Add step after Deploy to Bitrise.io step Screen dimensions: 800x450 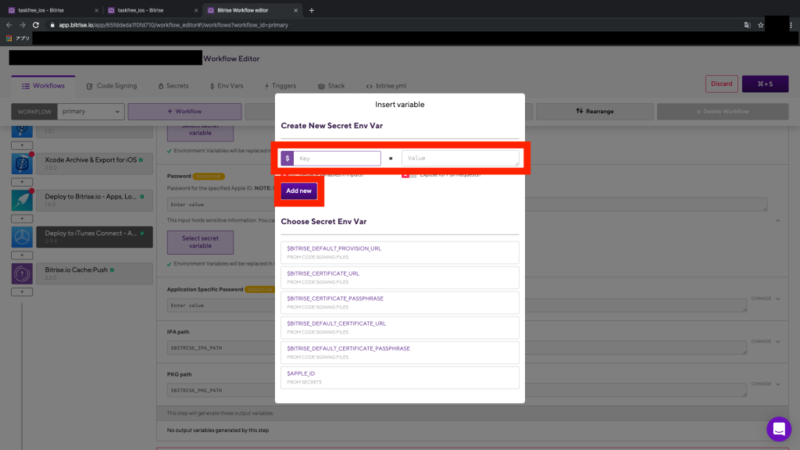coord(22,218)
